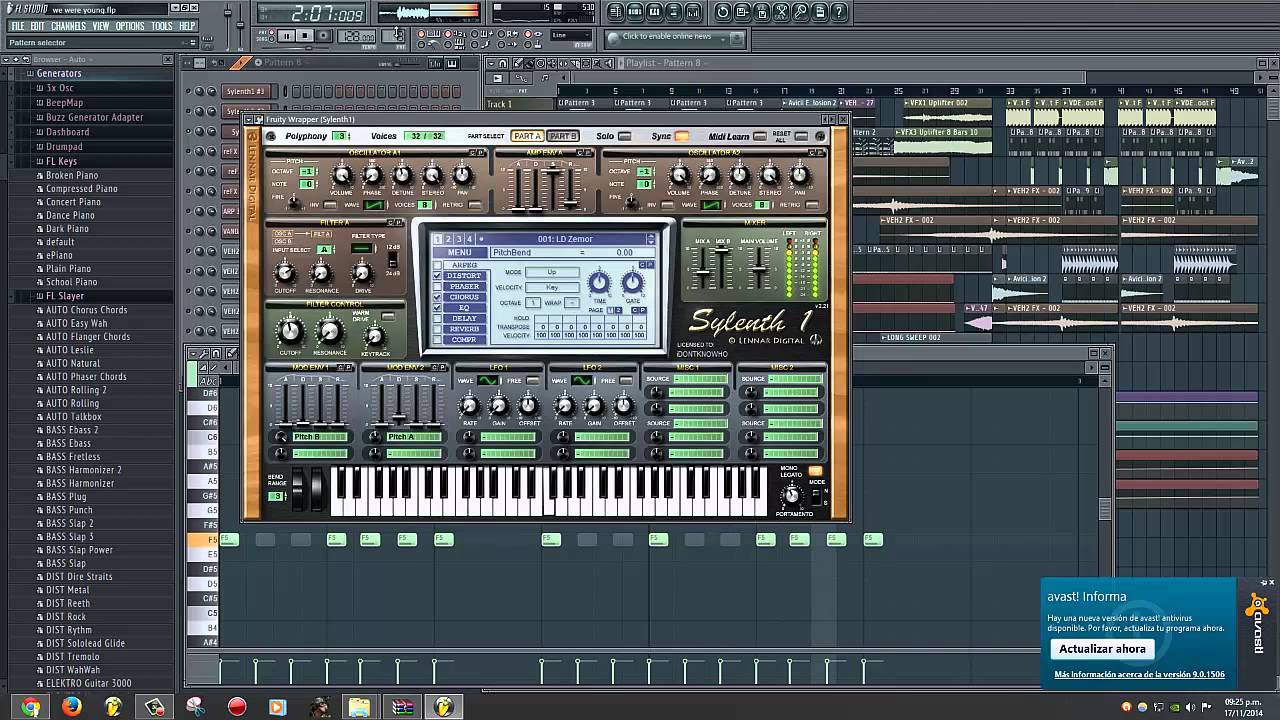
Task: Expand the Generators folder in browser
Action: click(x=59, y=74)
